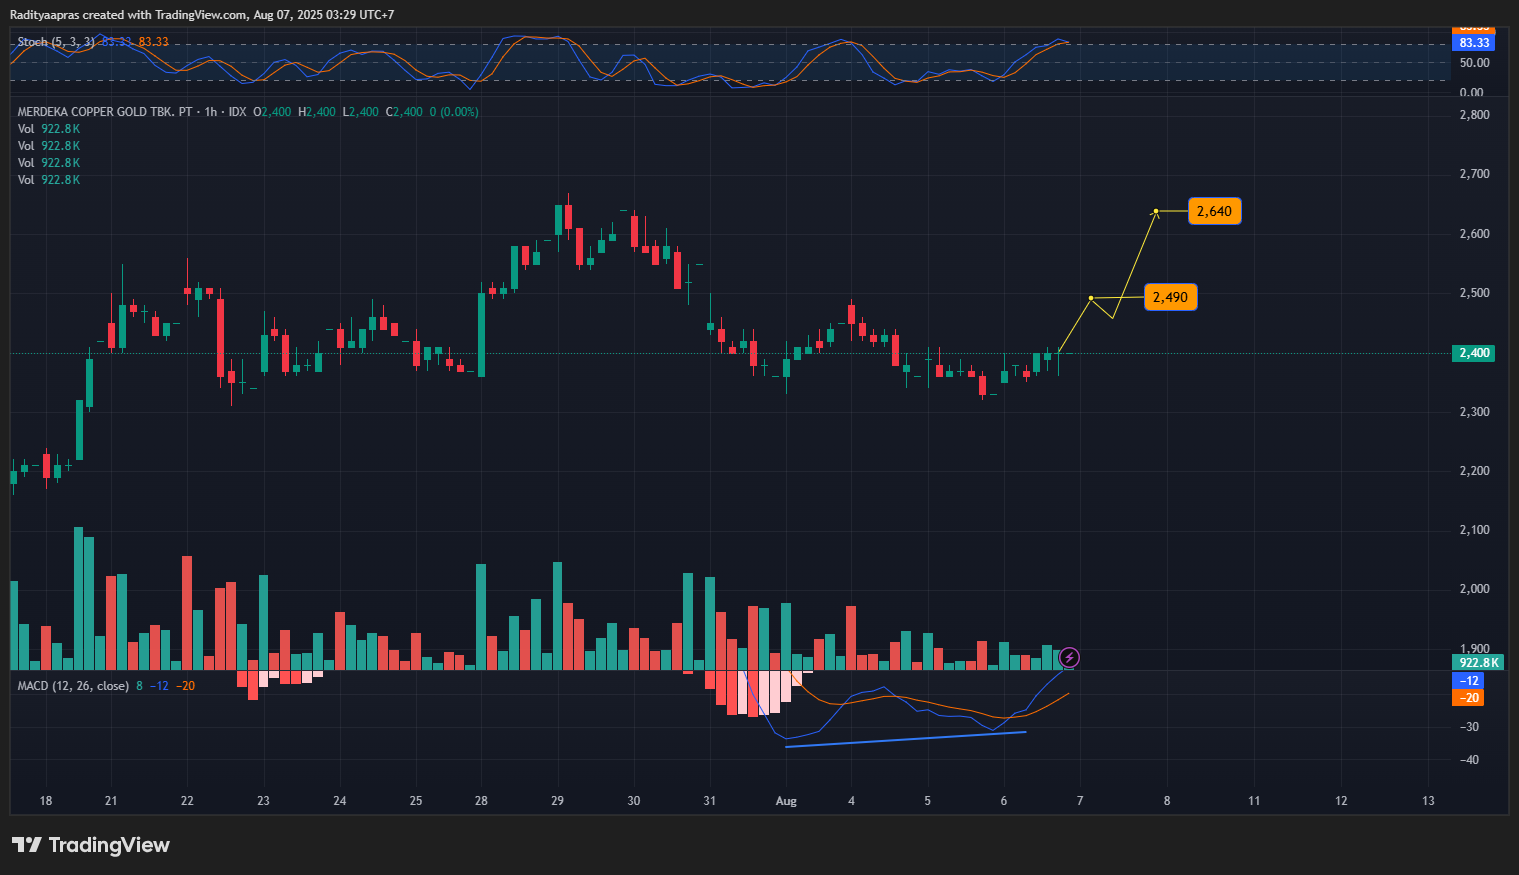Screen dimensions: 1519x875
Task: Click the orange 2,640 price target label
Action: (1214, 211)
